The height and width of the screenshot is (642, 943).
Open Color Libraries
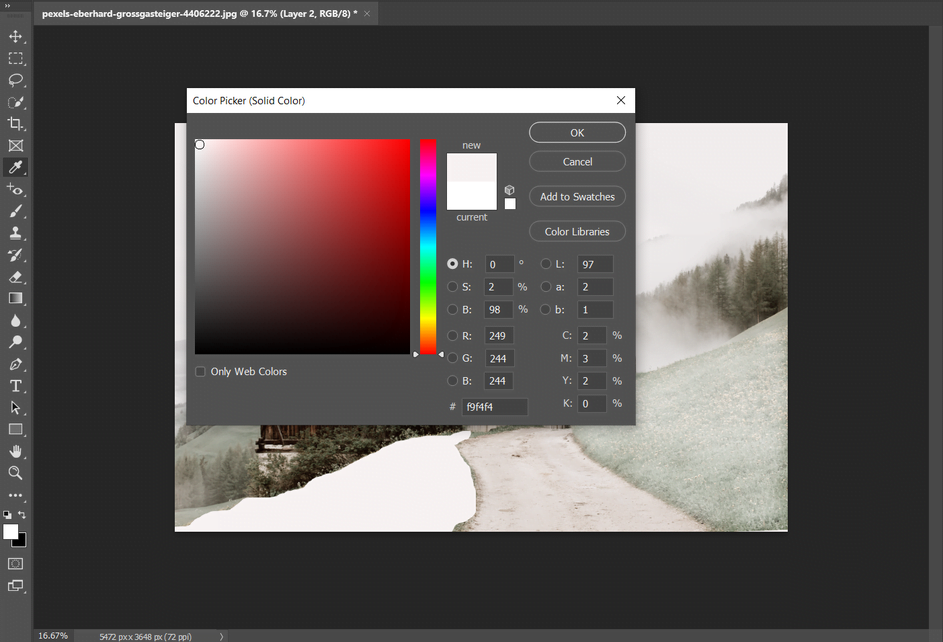click(x=577, y=231)
